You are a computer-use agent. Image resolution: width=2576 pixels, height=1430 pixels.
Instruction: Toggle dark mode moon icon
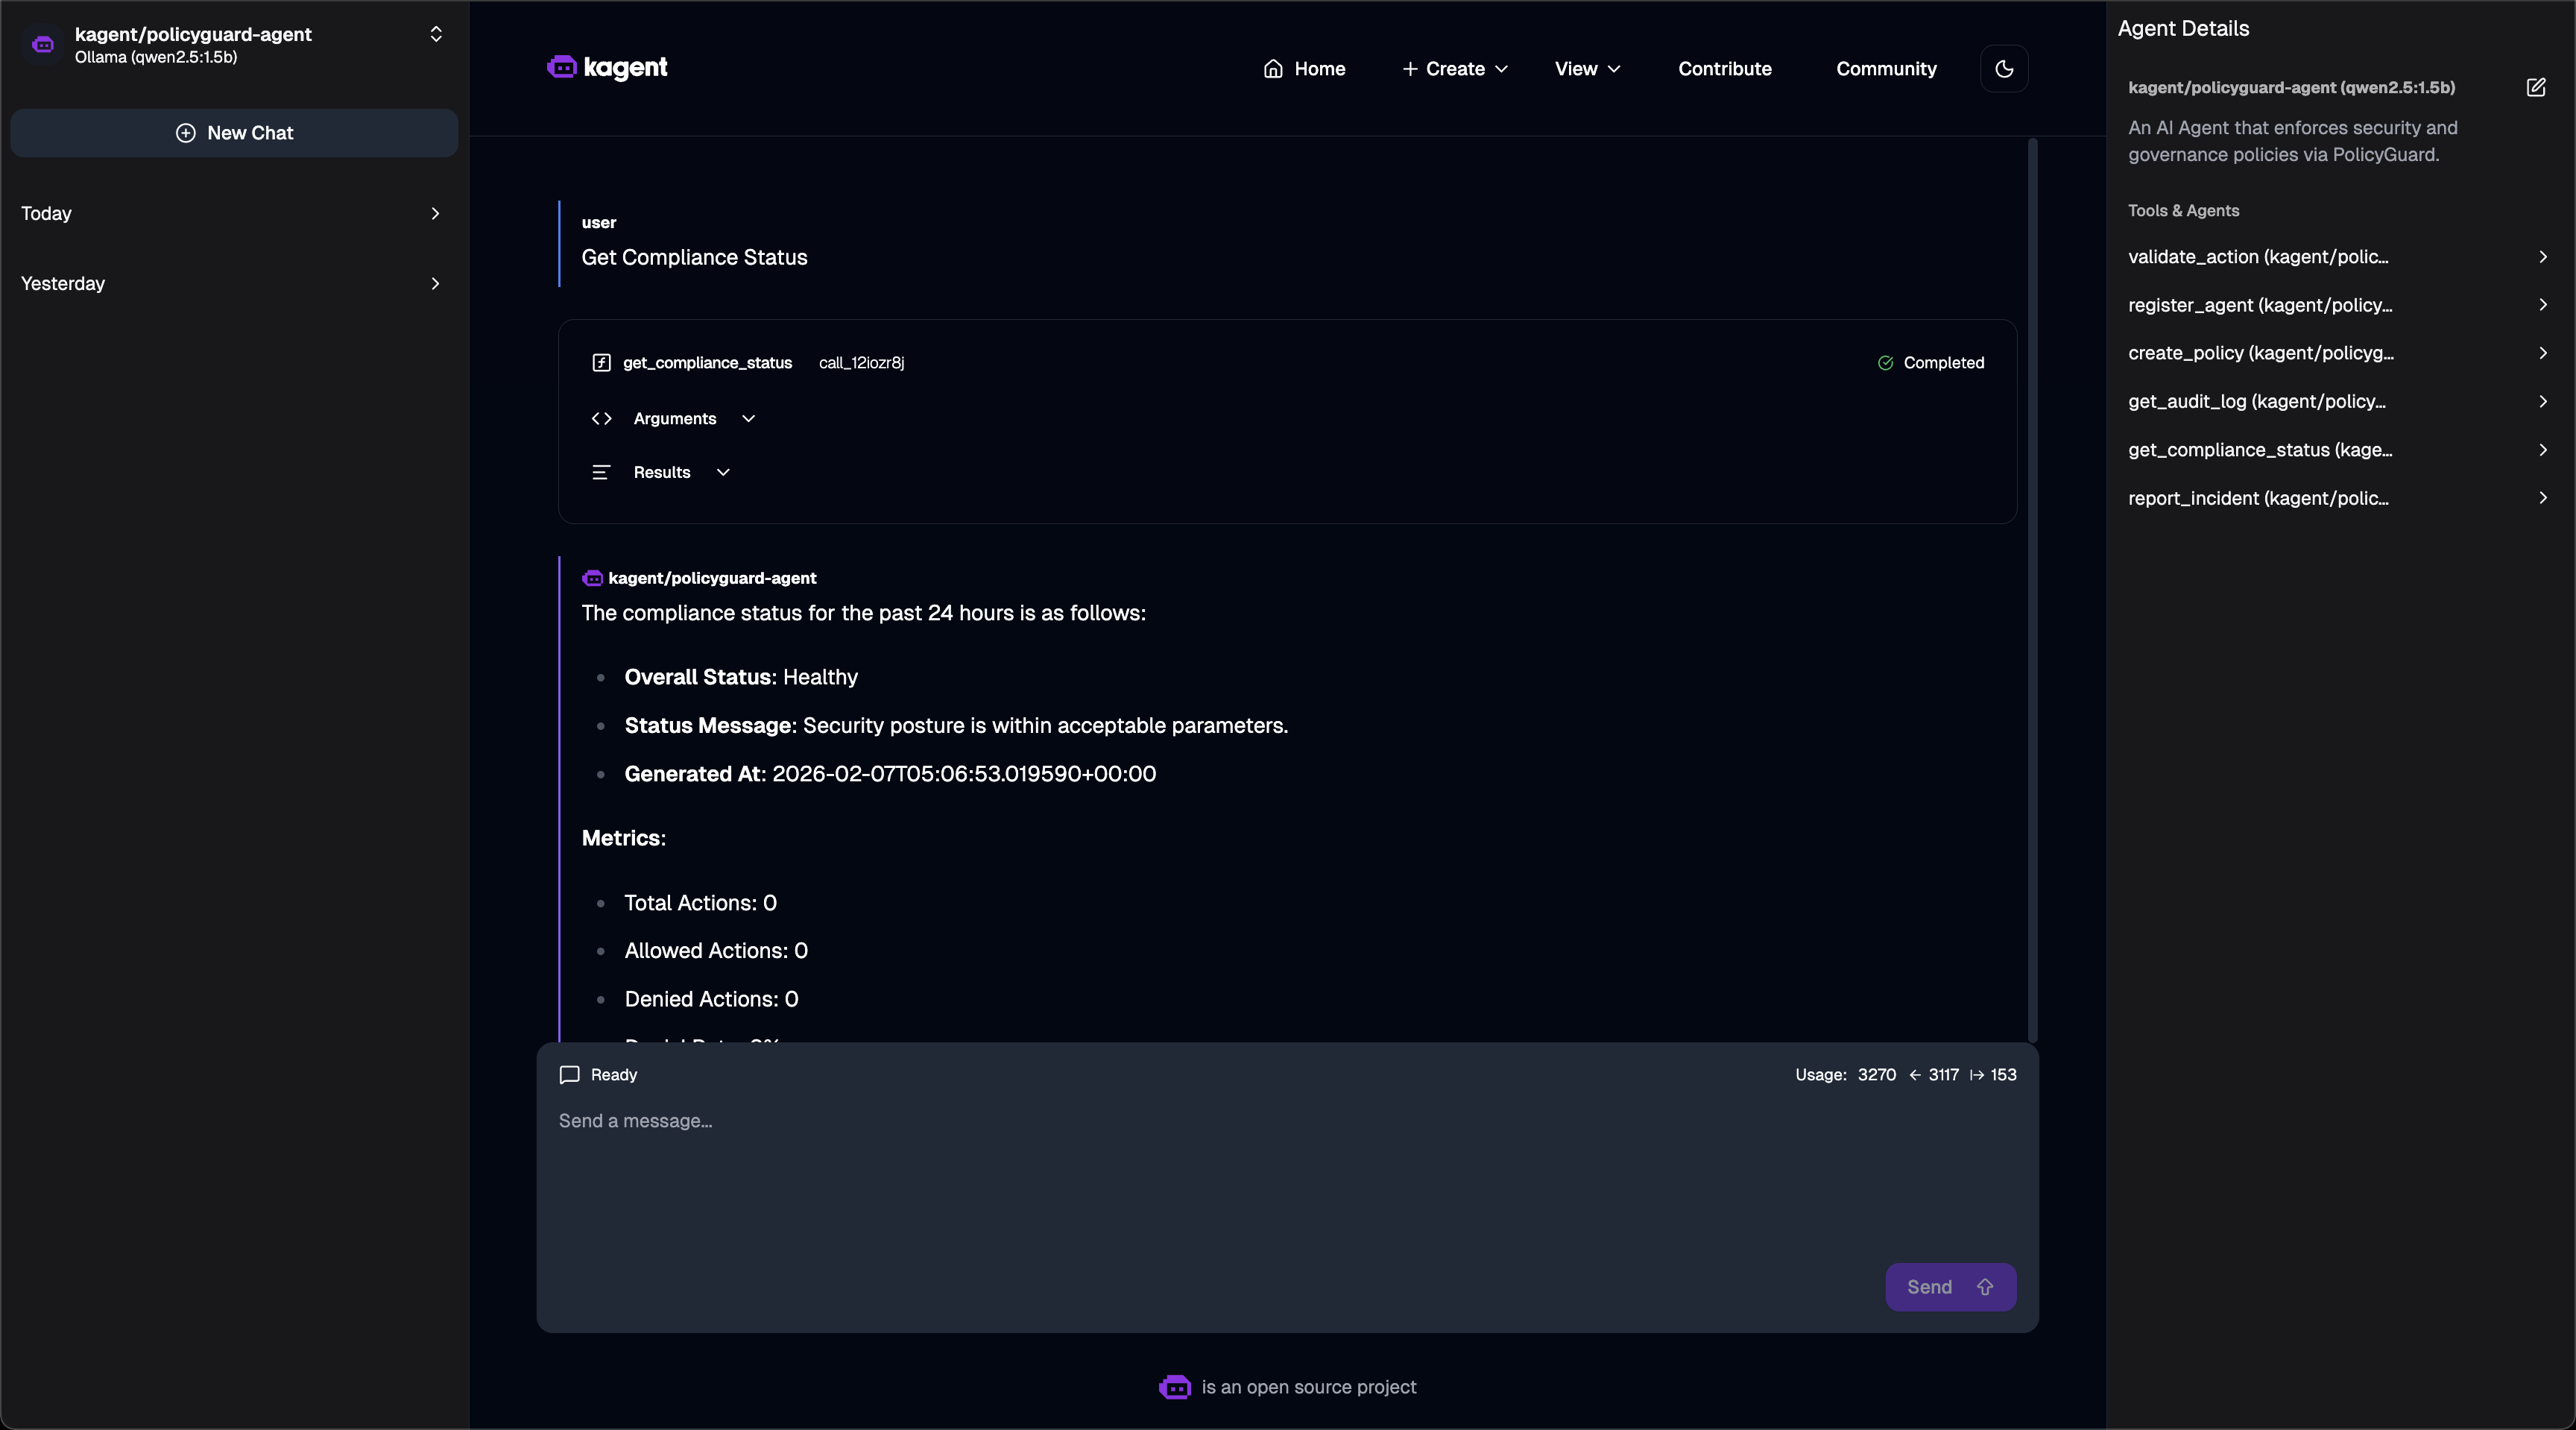coord(2003,69)
